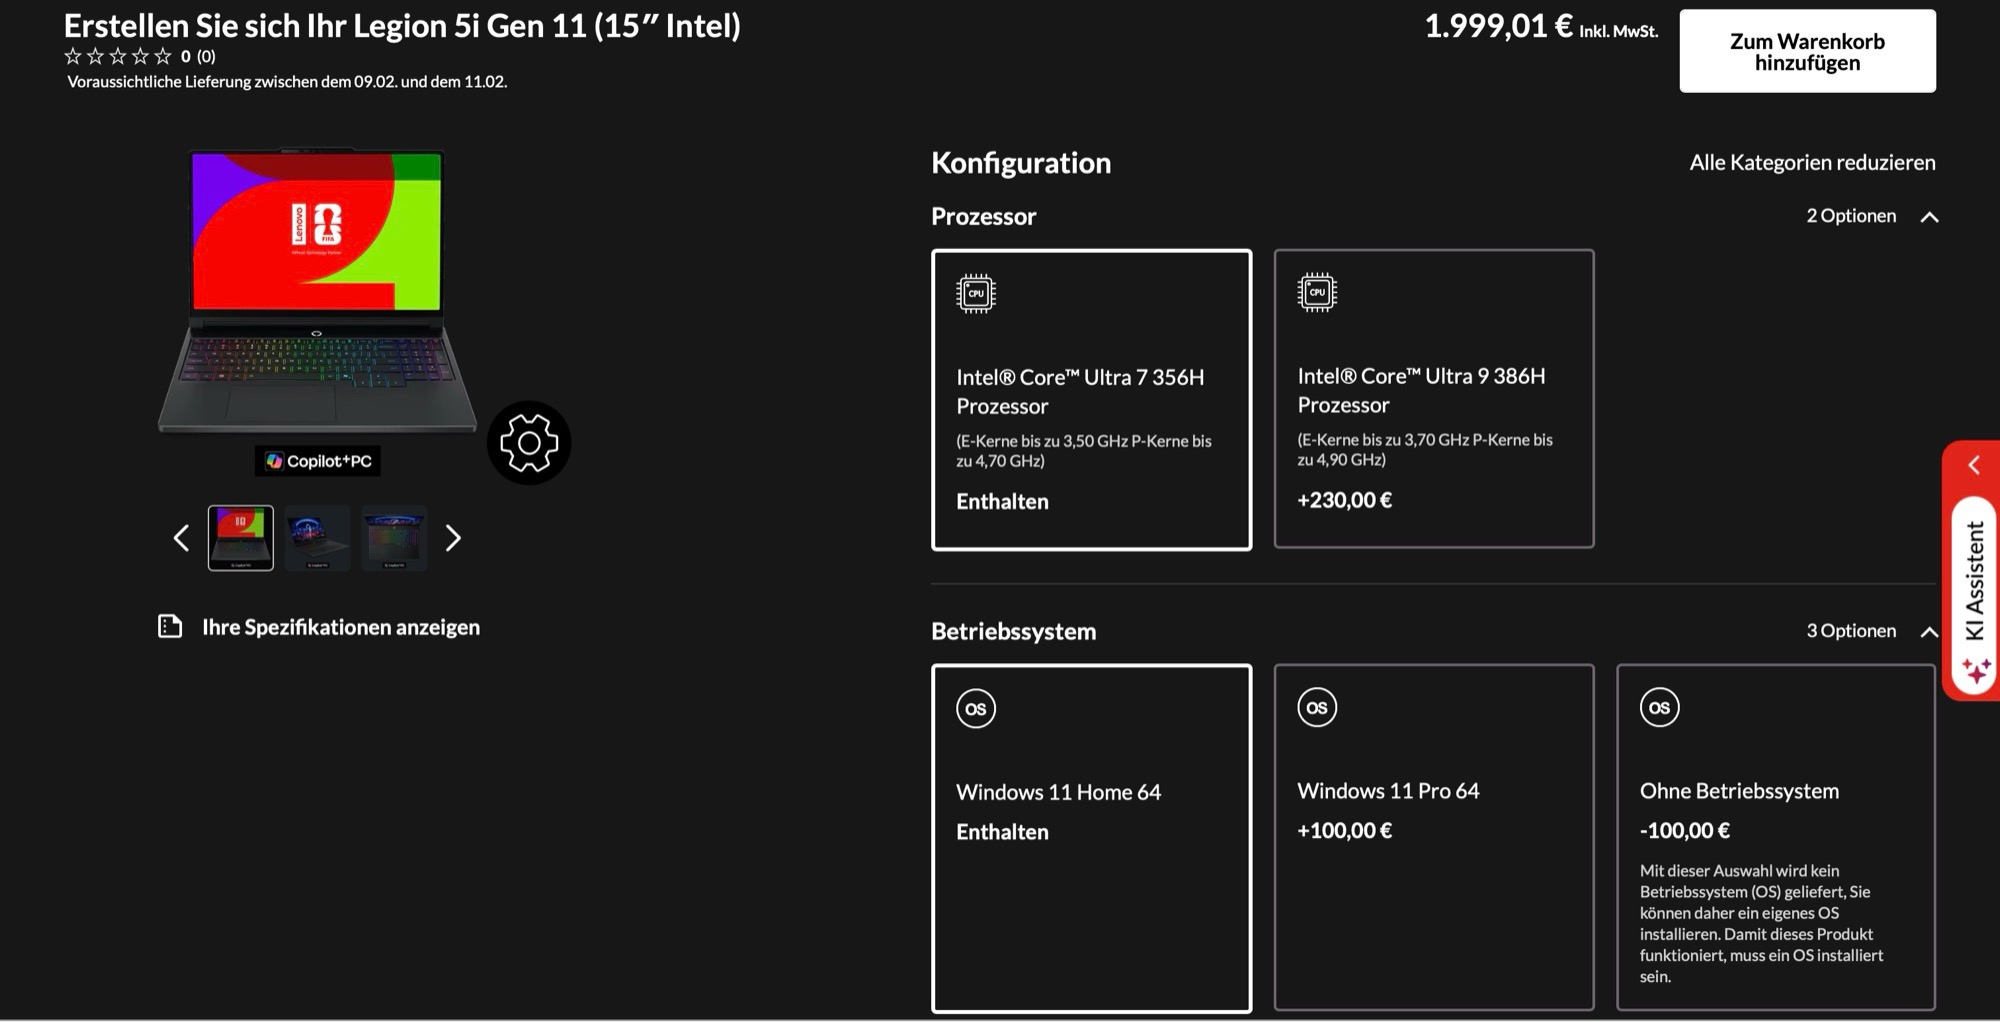This screenshot has height=1022, width=2000.
Task: Click the OS icon on Ohne Betriebssystem card
Action: pyautogui.click(x=1660, y=708)
